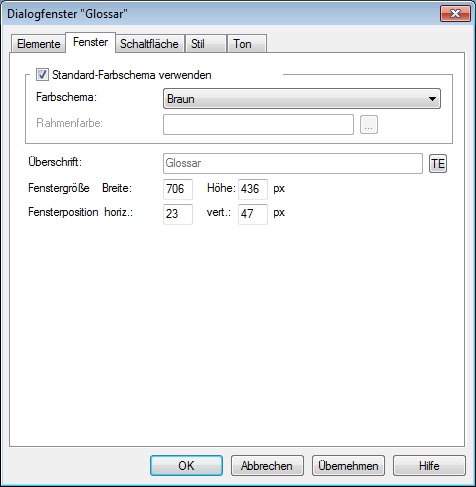Confirm with the OK button
476x487 pixels.
[186, 466]
